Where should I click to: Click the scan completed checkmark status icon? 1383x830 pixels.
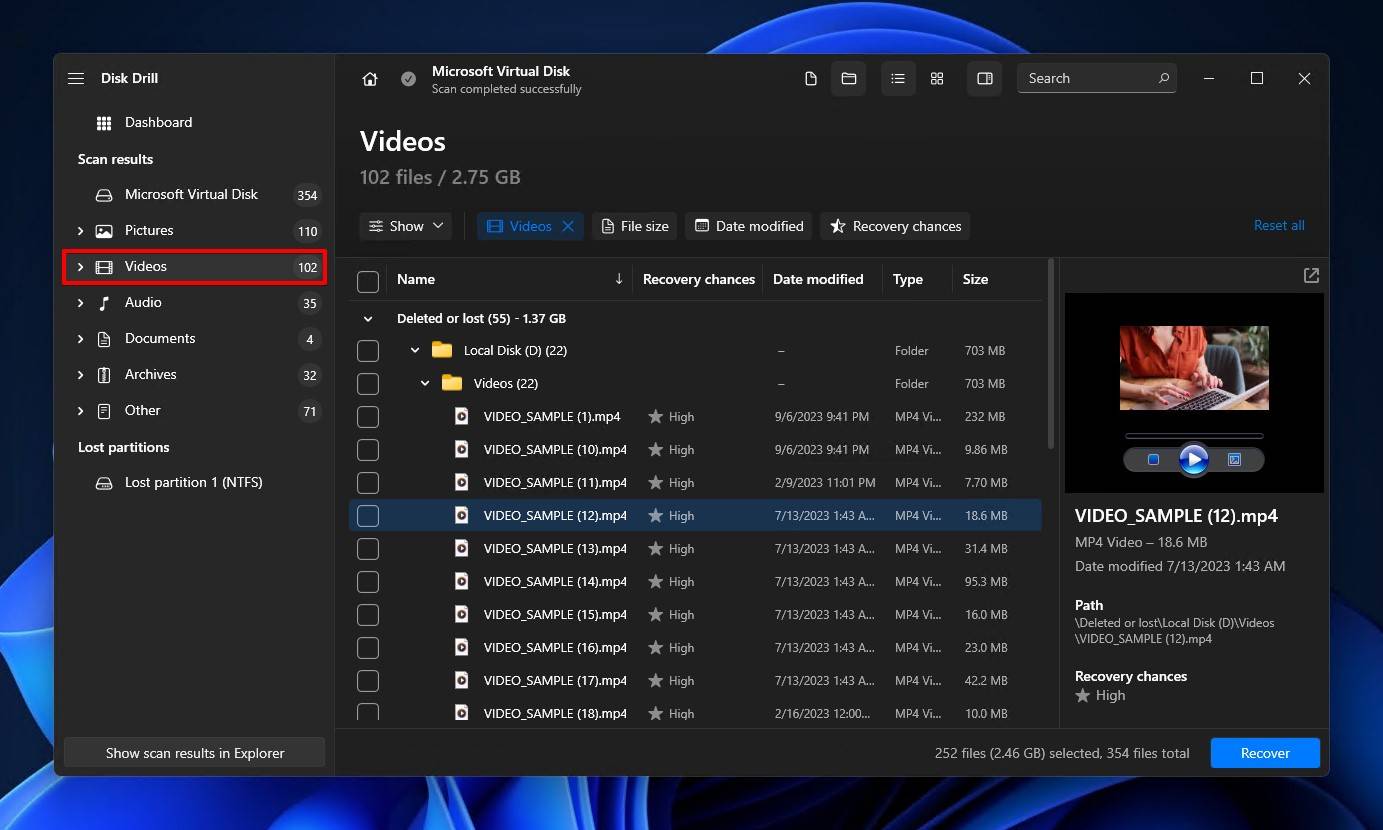pos(408,79)
